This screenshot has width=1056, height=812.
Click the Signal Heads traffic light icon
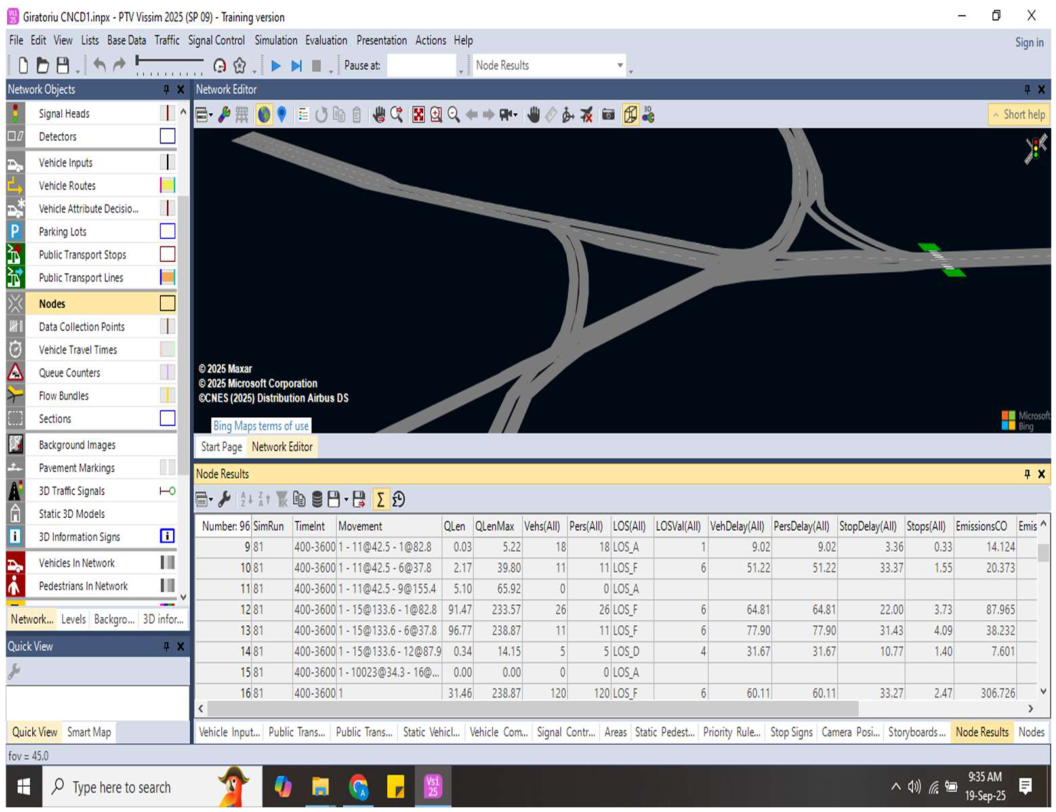(x=15, y=113)
